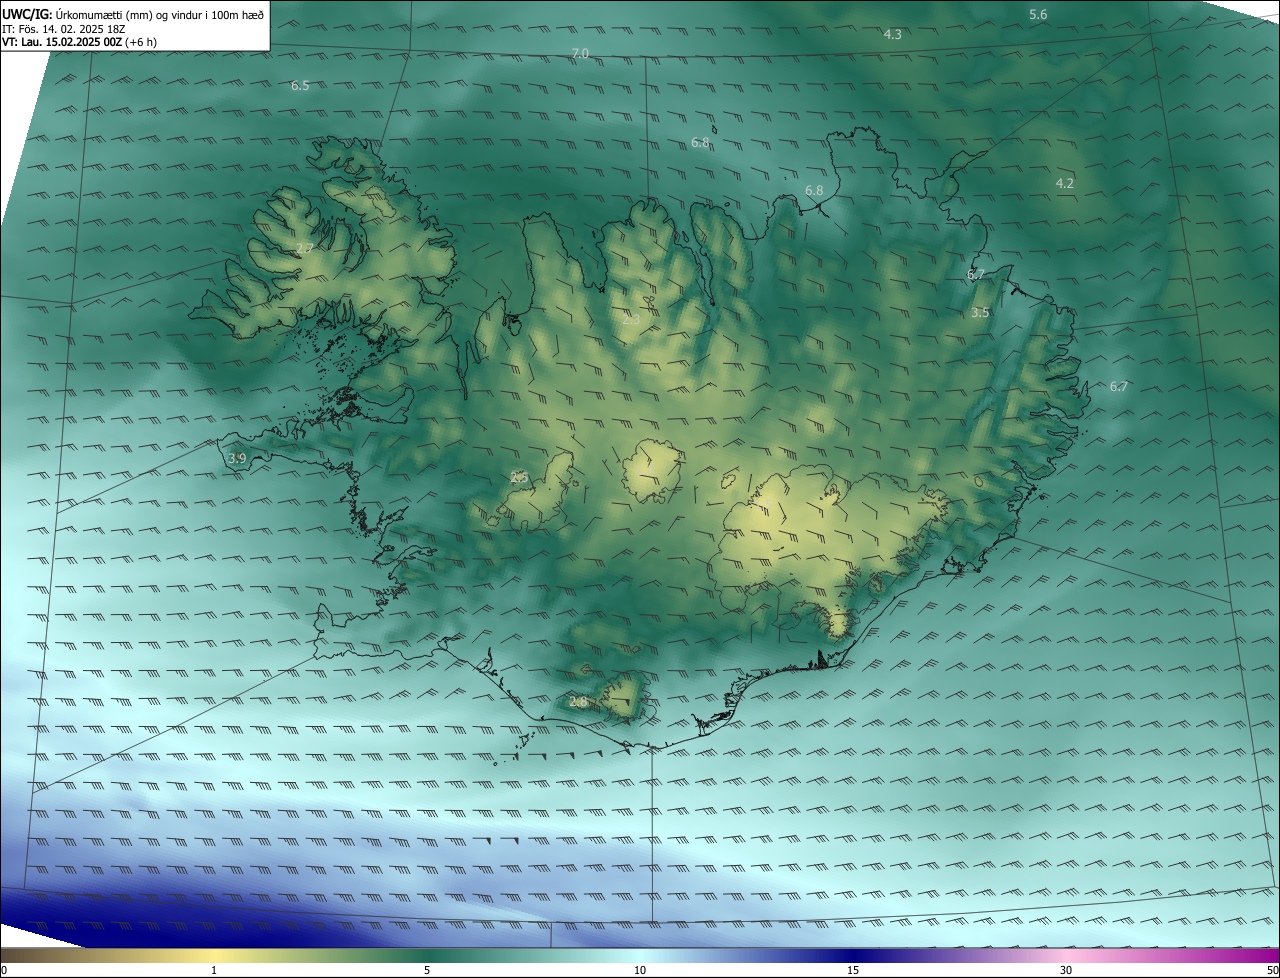Screen dimensions: 1280x978
Task: Click the color scale tick label 10
Action: 640,970
